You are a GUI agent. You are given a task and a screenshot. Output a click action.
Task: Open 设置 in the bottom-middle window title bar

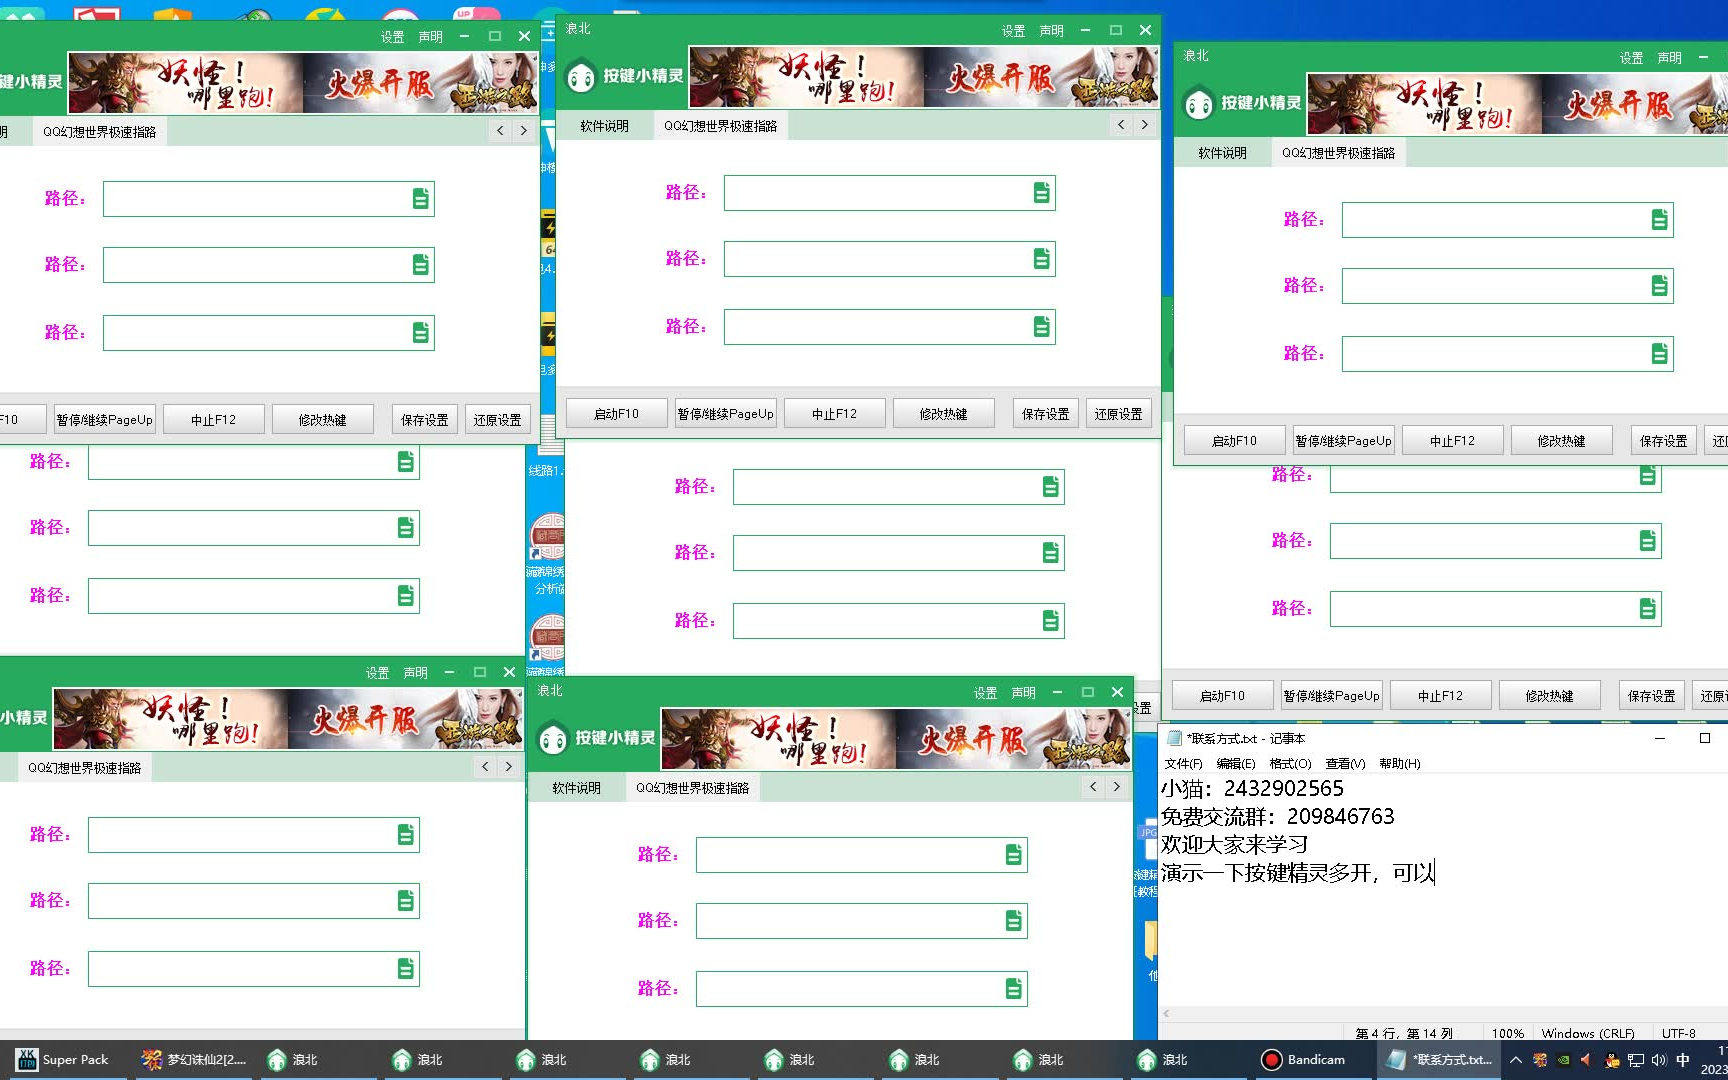986,693
